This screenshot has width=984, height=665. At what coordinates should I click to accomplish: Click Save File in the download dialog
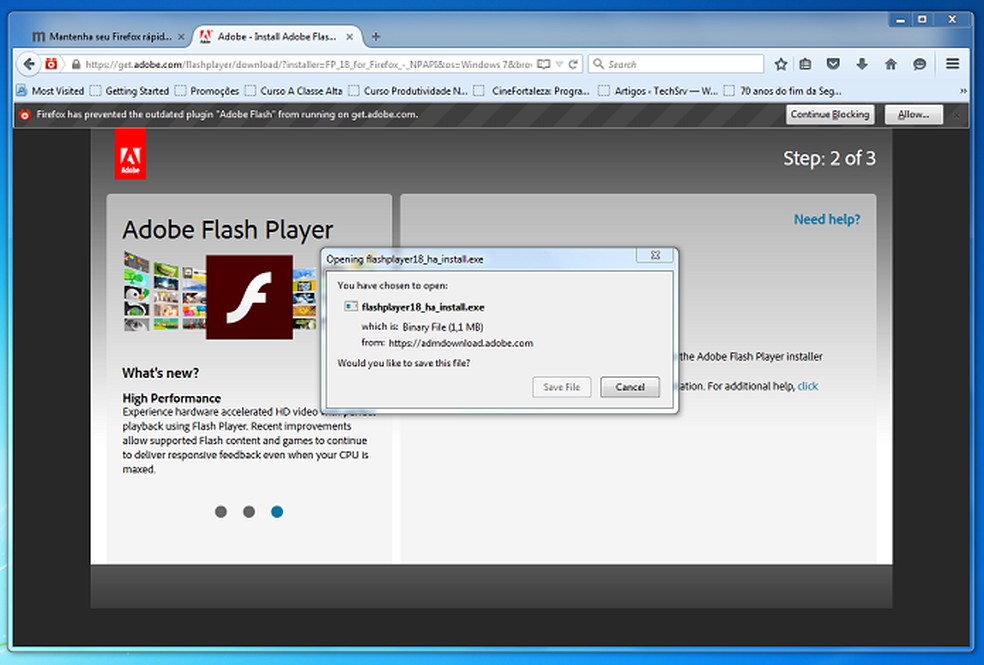point(561,387)
